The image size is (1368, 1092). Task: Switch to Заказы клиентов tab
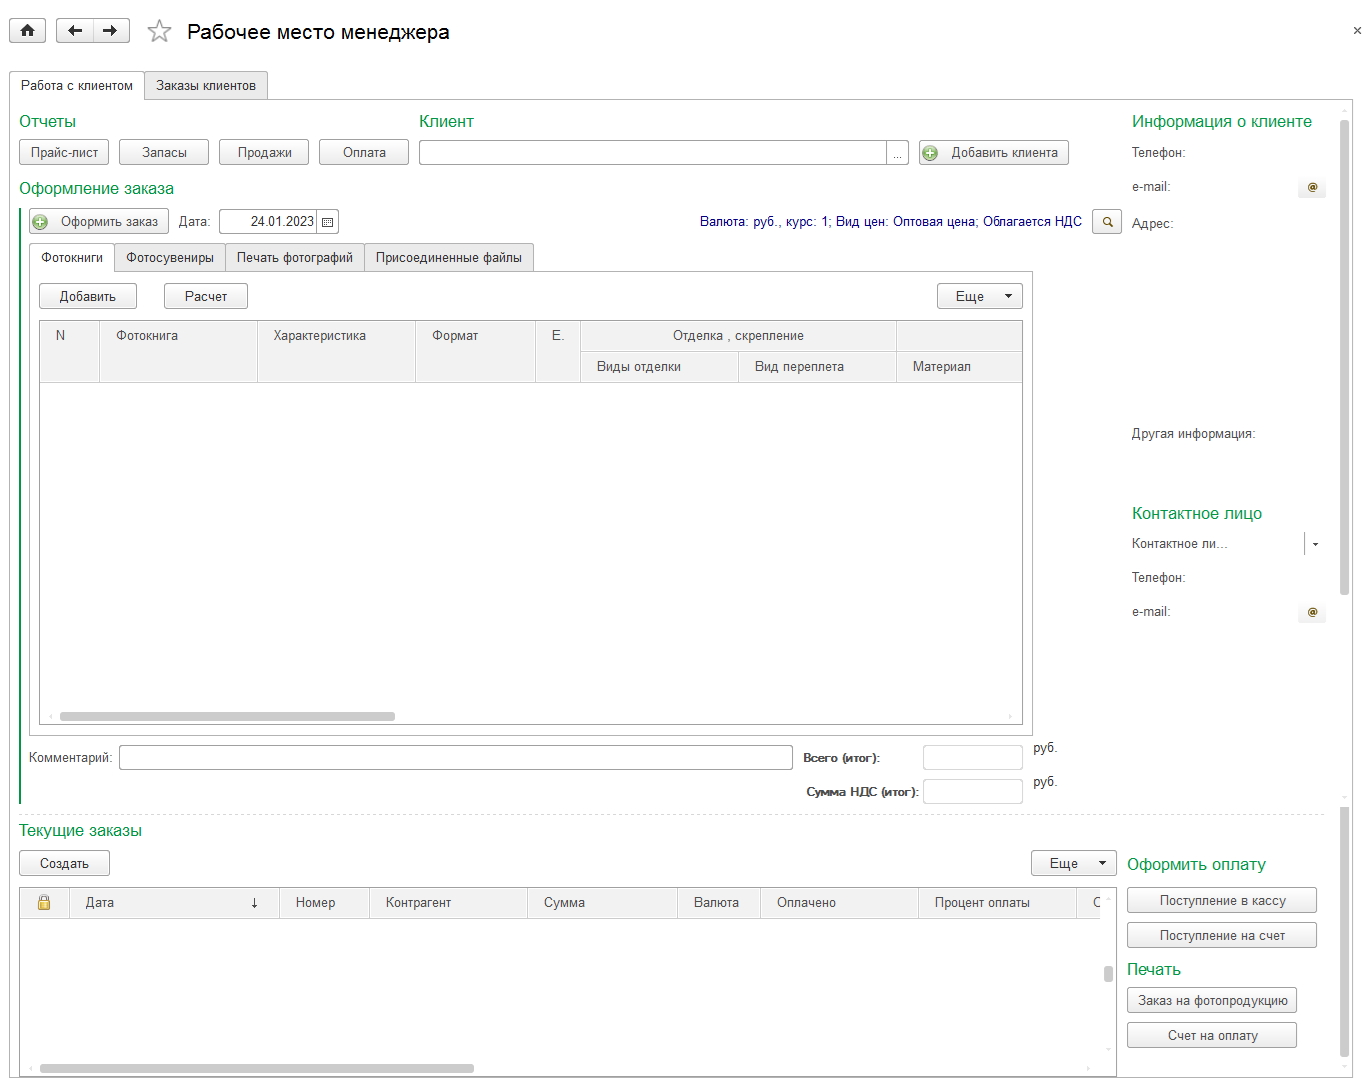coord(206,86)
